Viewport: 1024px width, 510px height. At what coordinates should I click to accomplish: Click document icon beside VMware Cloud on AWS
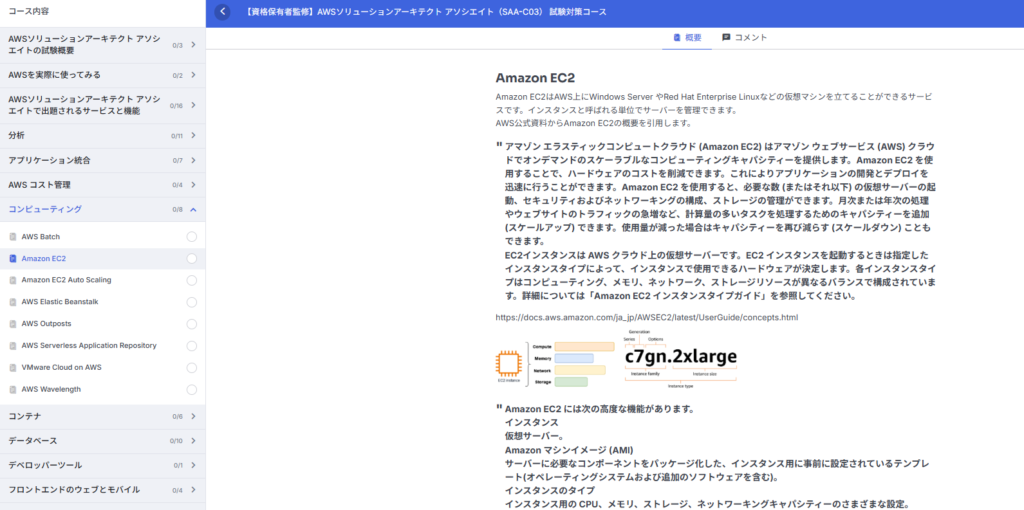point(13,367)
